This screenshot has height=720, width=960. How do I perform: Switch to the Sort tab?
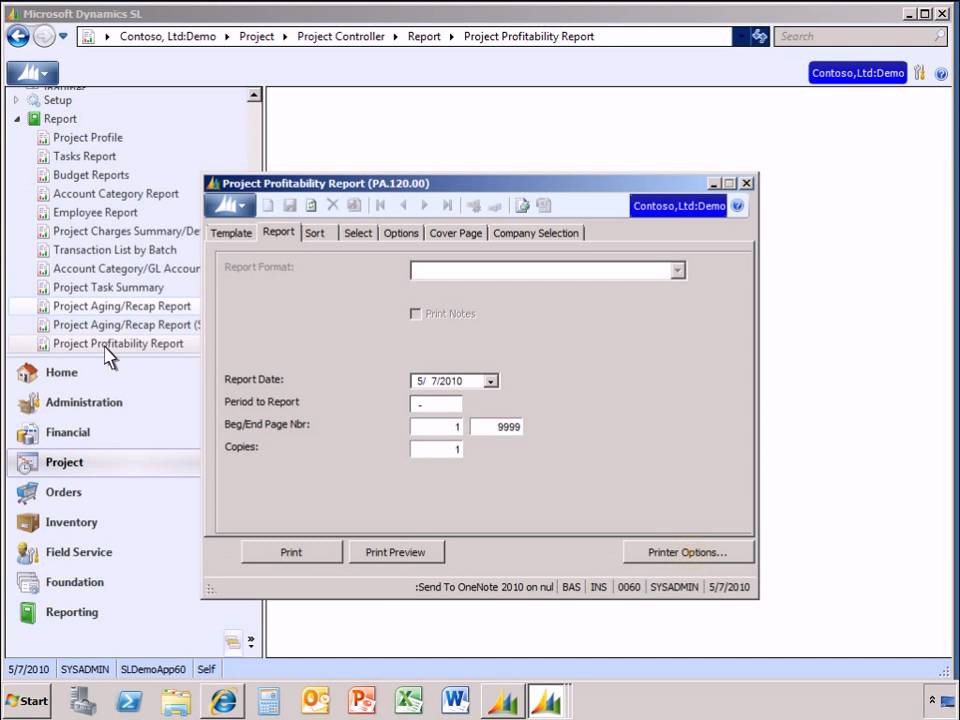[315, 233]
